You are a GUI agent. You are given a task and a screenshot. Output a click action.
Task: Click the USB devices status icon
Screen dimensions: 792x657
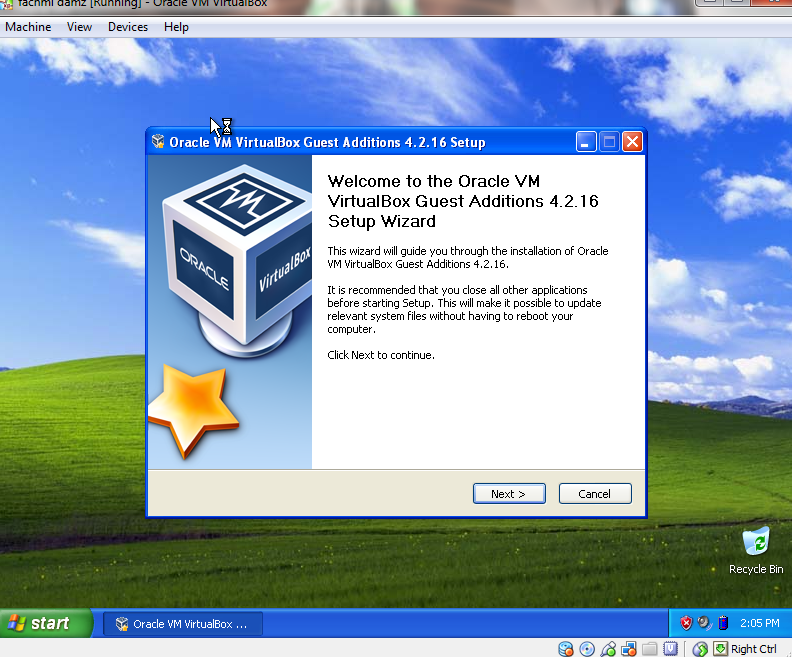pyautogui.click(x=608, y=649)
